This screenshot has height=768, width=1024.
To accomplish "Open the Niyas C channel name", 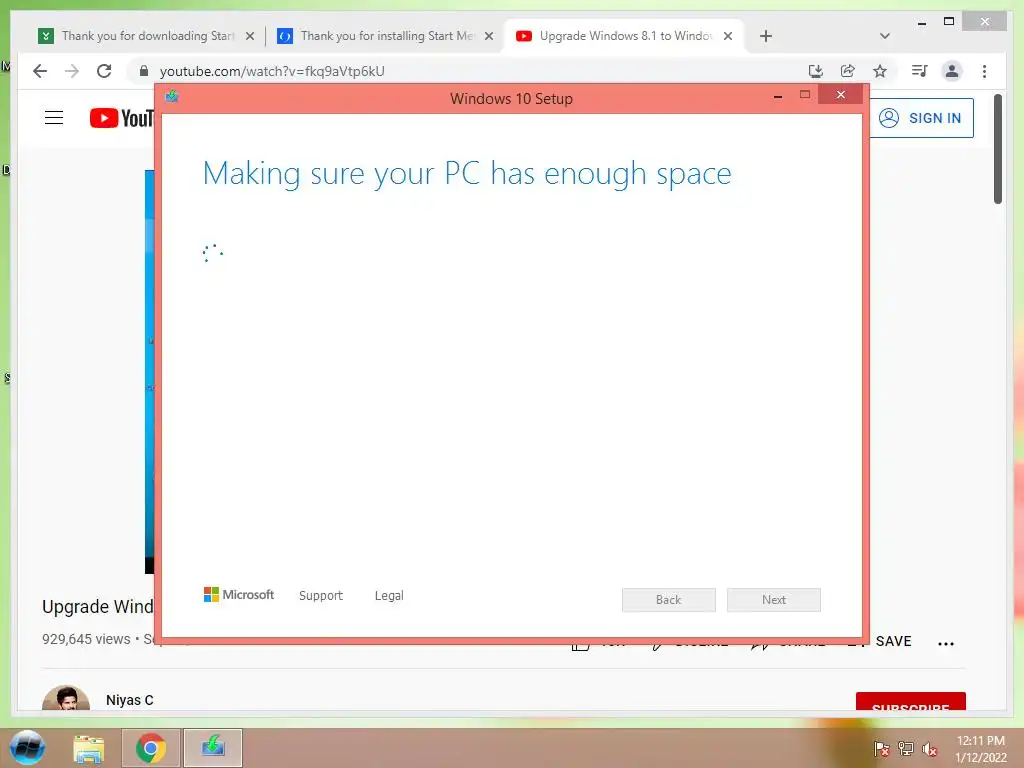I will [129, 700].
